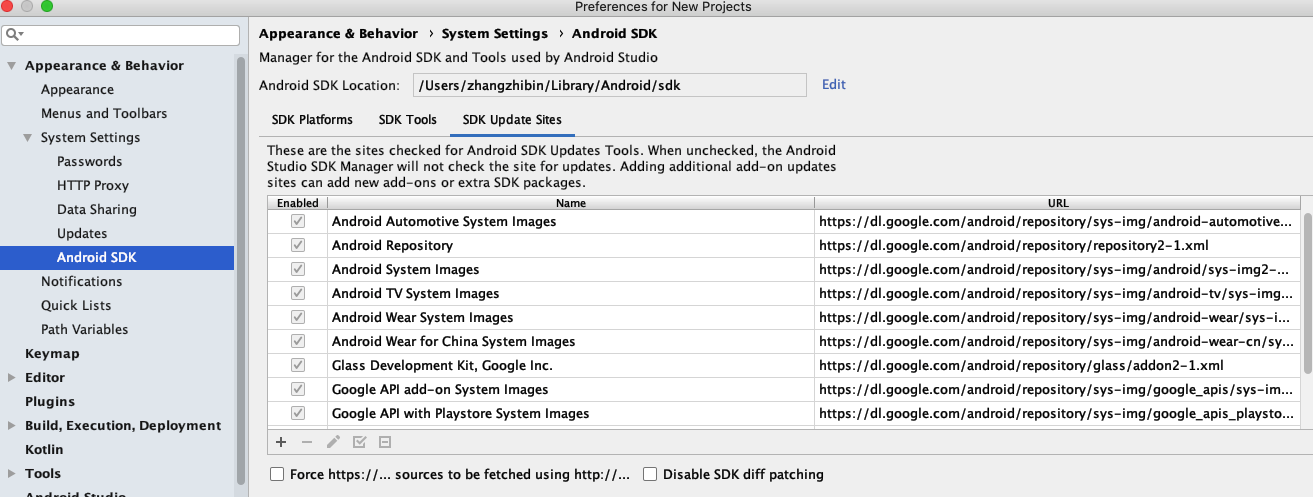
Task: Click the Edit link for SDK location
Action: (x=833, y=85)
